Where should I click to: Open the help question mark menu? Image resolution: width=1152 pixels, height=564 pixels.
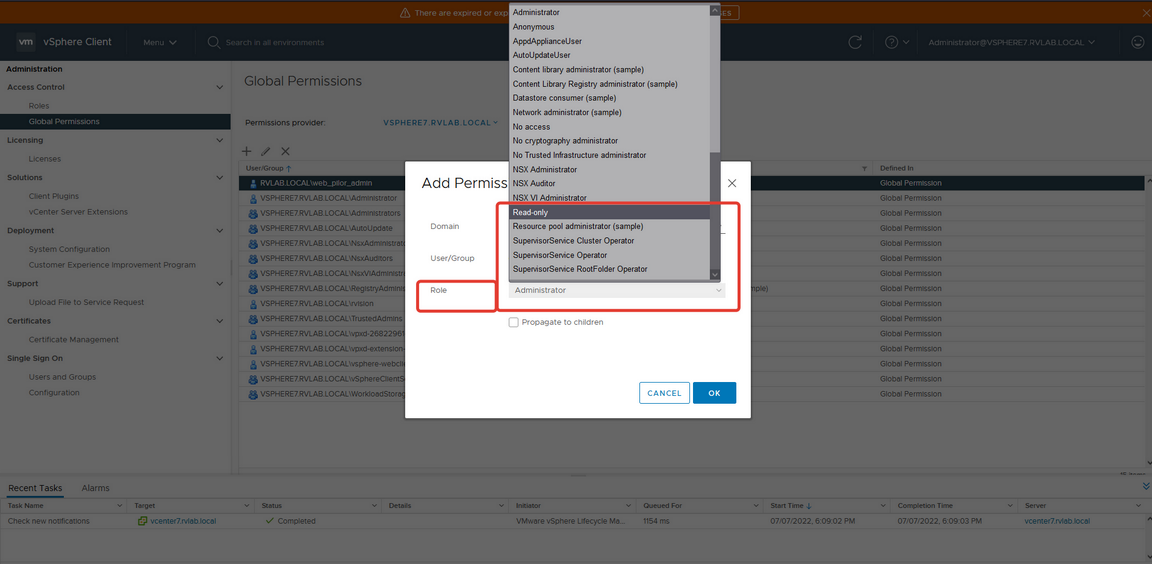coord(897,43)
